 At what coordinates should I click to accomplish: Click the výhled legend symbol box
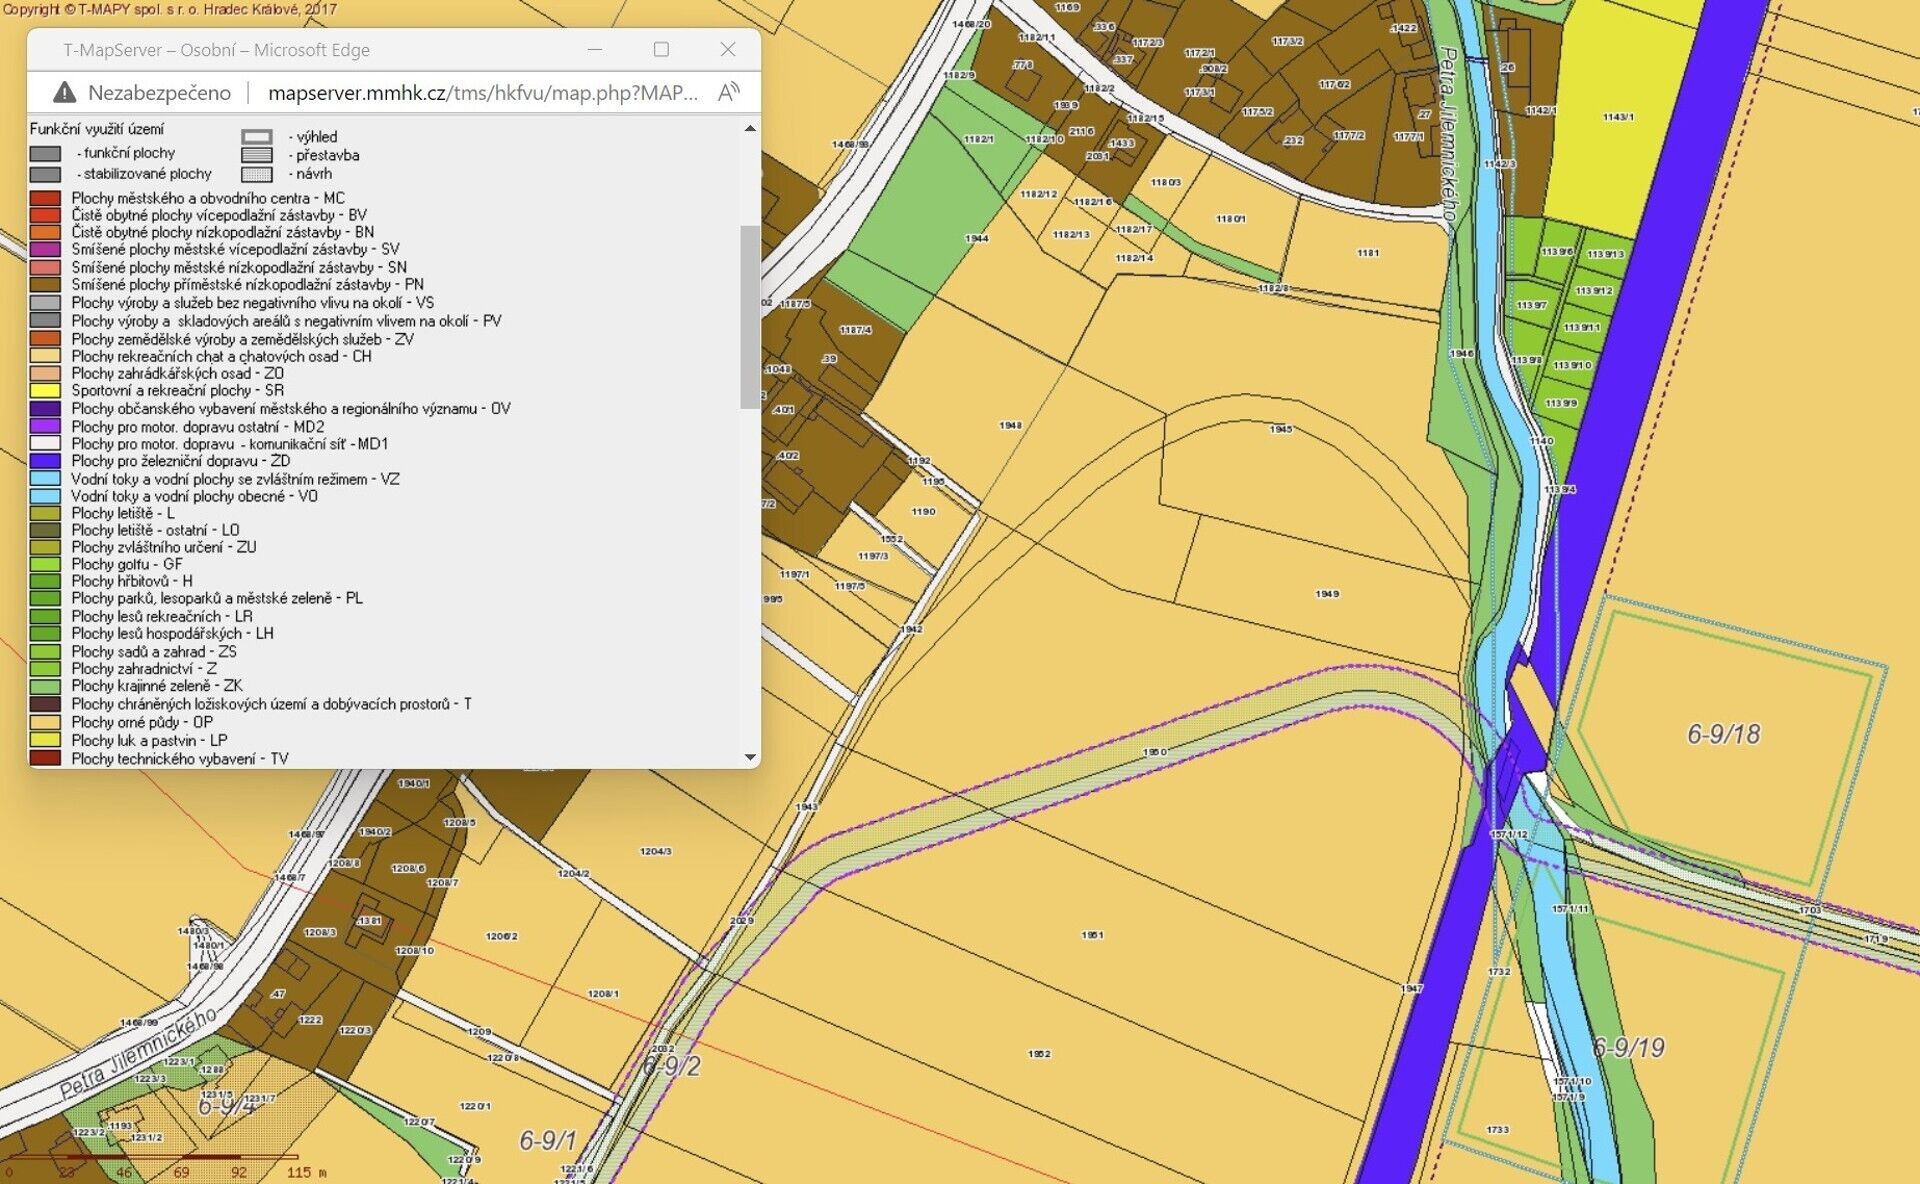click(x=257, y=137)
